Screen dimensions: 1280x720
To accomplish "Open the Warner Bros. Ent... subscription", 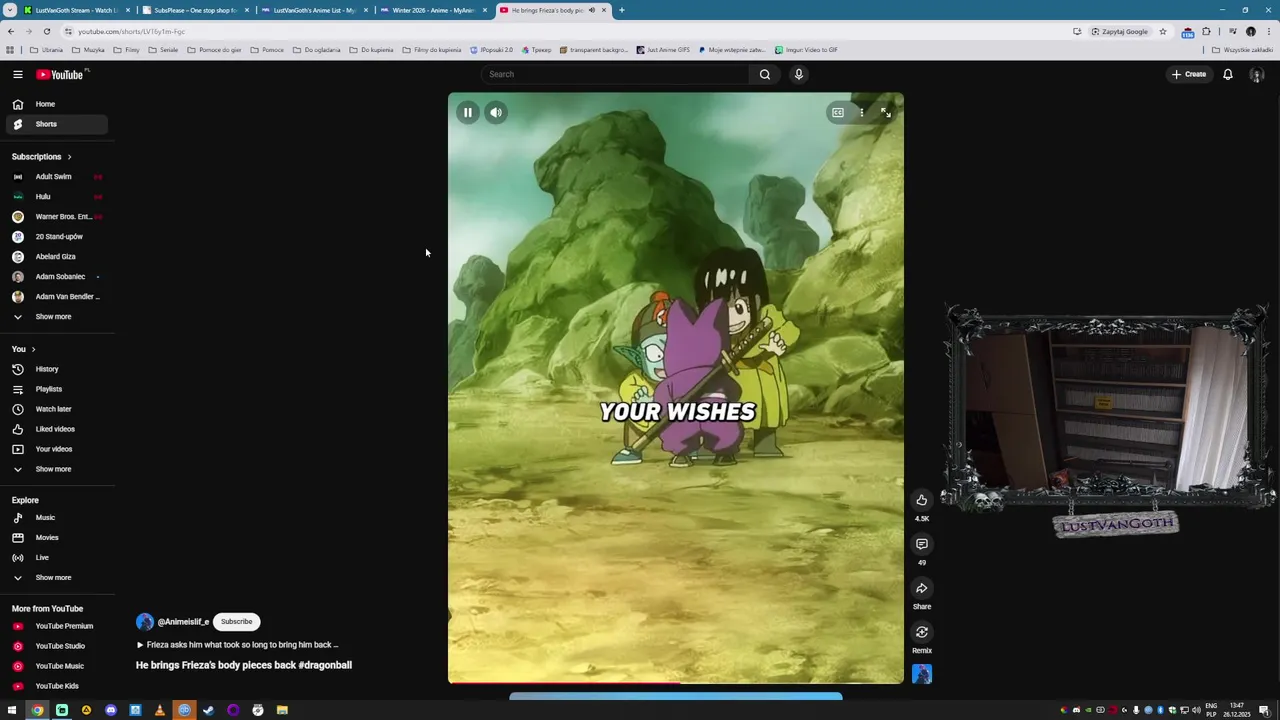I will click(56, 217).
